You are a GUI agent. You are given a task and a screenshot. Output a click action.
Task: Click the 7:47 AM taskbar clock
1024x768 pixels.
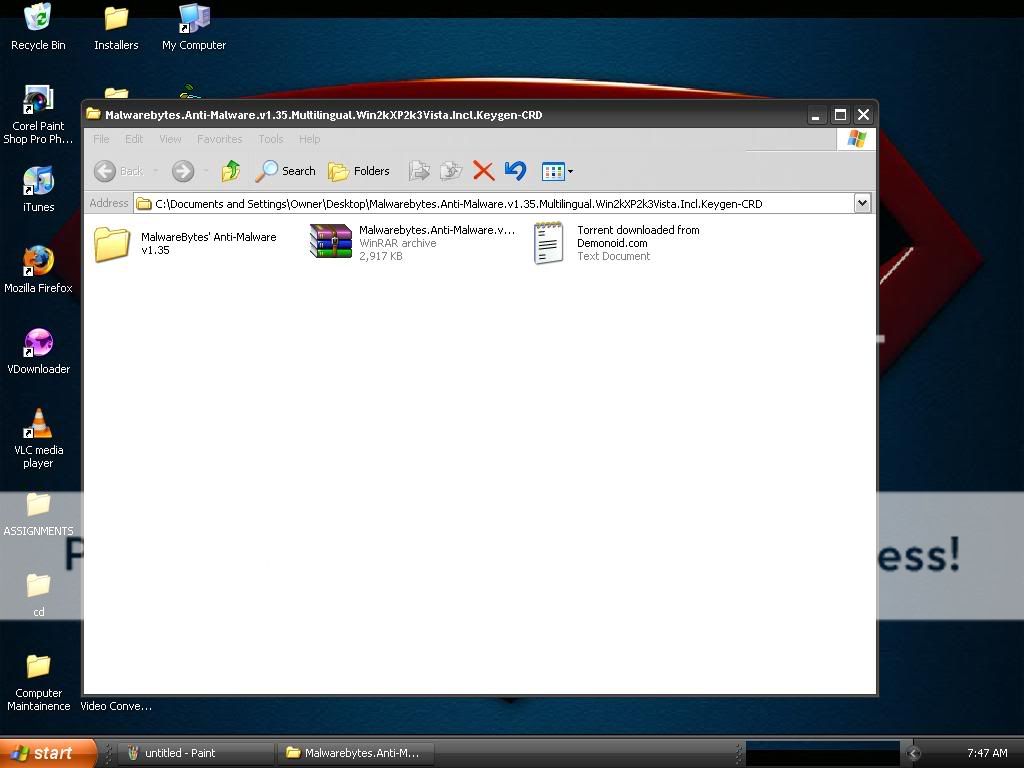[987, 753]
